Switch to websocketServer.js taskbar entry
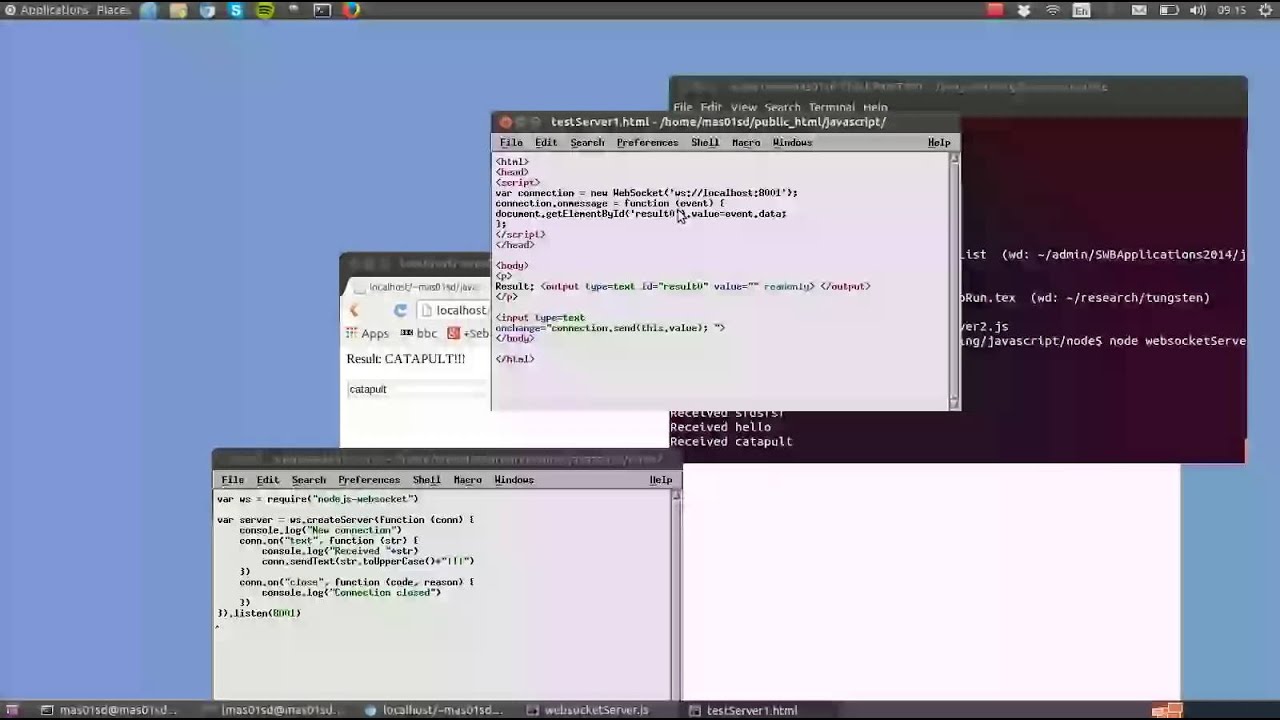Image resolution: width=1280 pixels, height=720 pixels. (588, 710)
